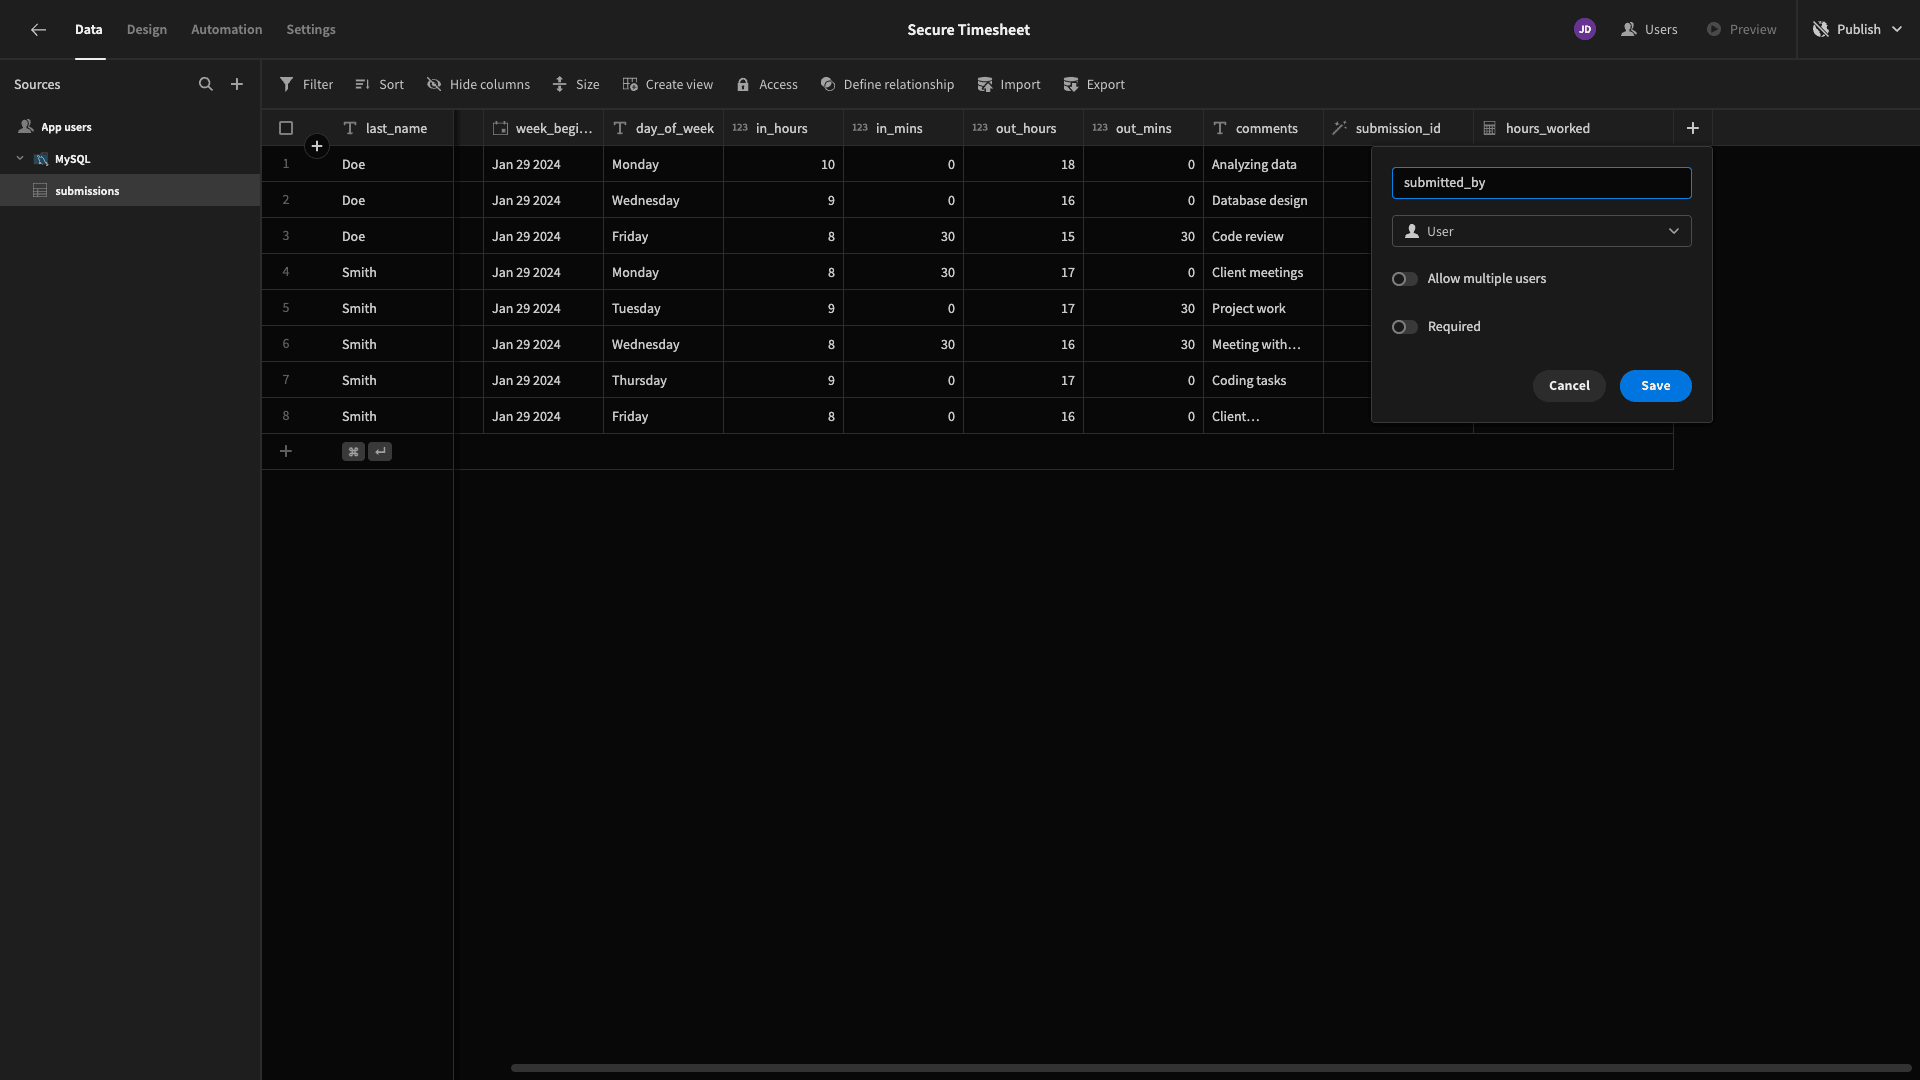Viewport: 1920px width, 1080px height.
Task: Expand the Publish dropdown
Action: (1897, 30)
